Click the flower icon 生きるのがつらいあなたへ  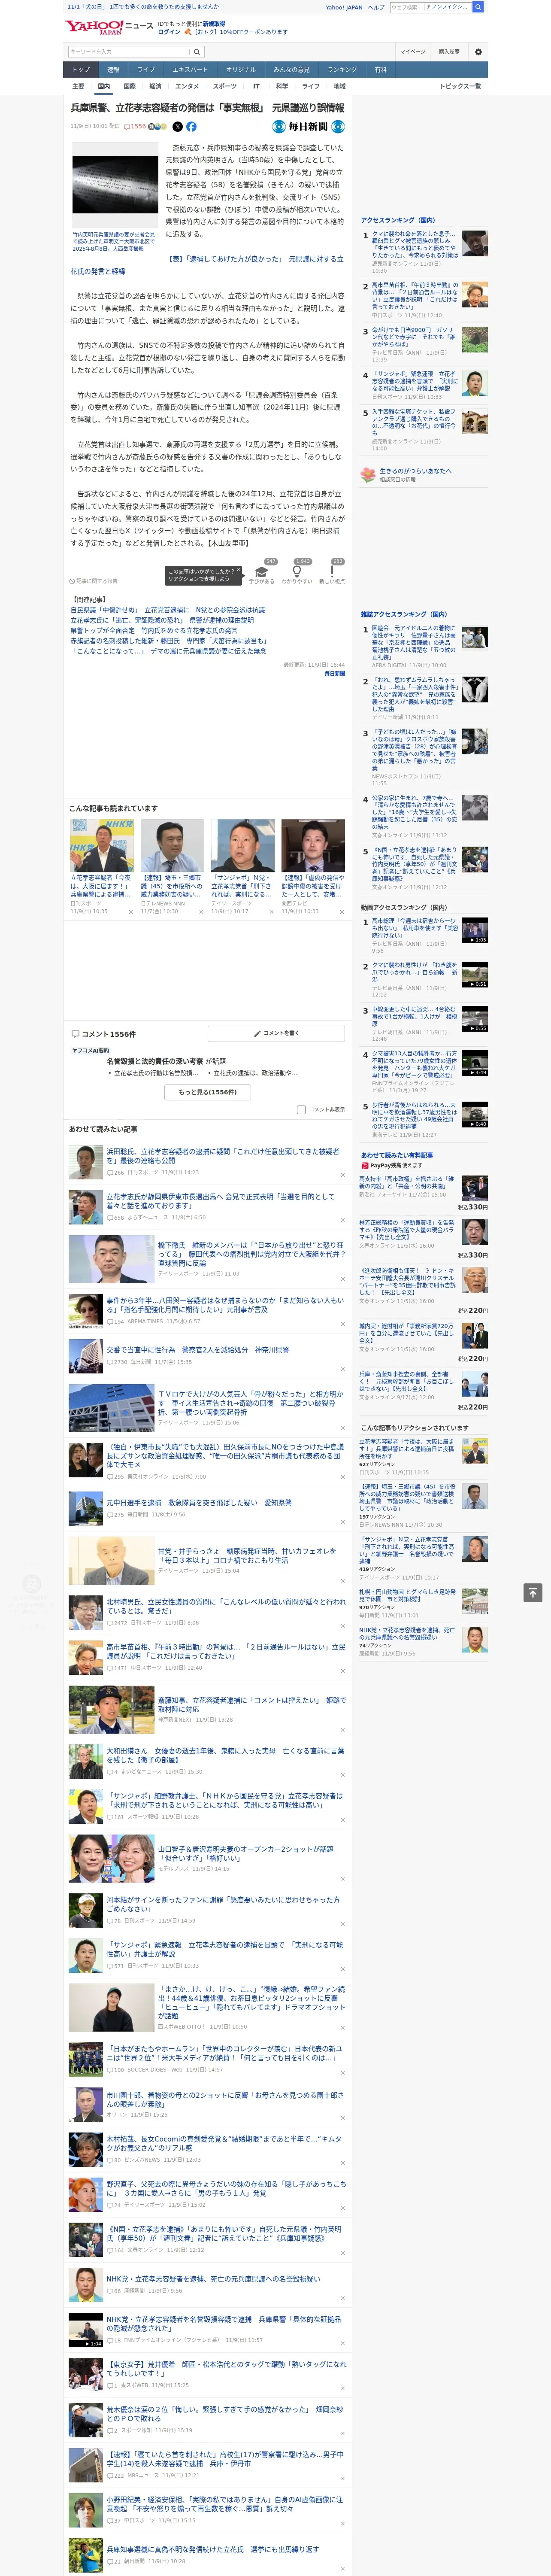(368, 475)
